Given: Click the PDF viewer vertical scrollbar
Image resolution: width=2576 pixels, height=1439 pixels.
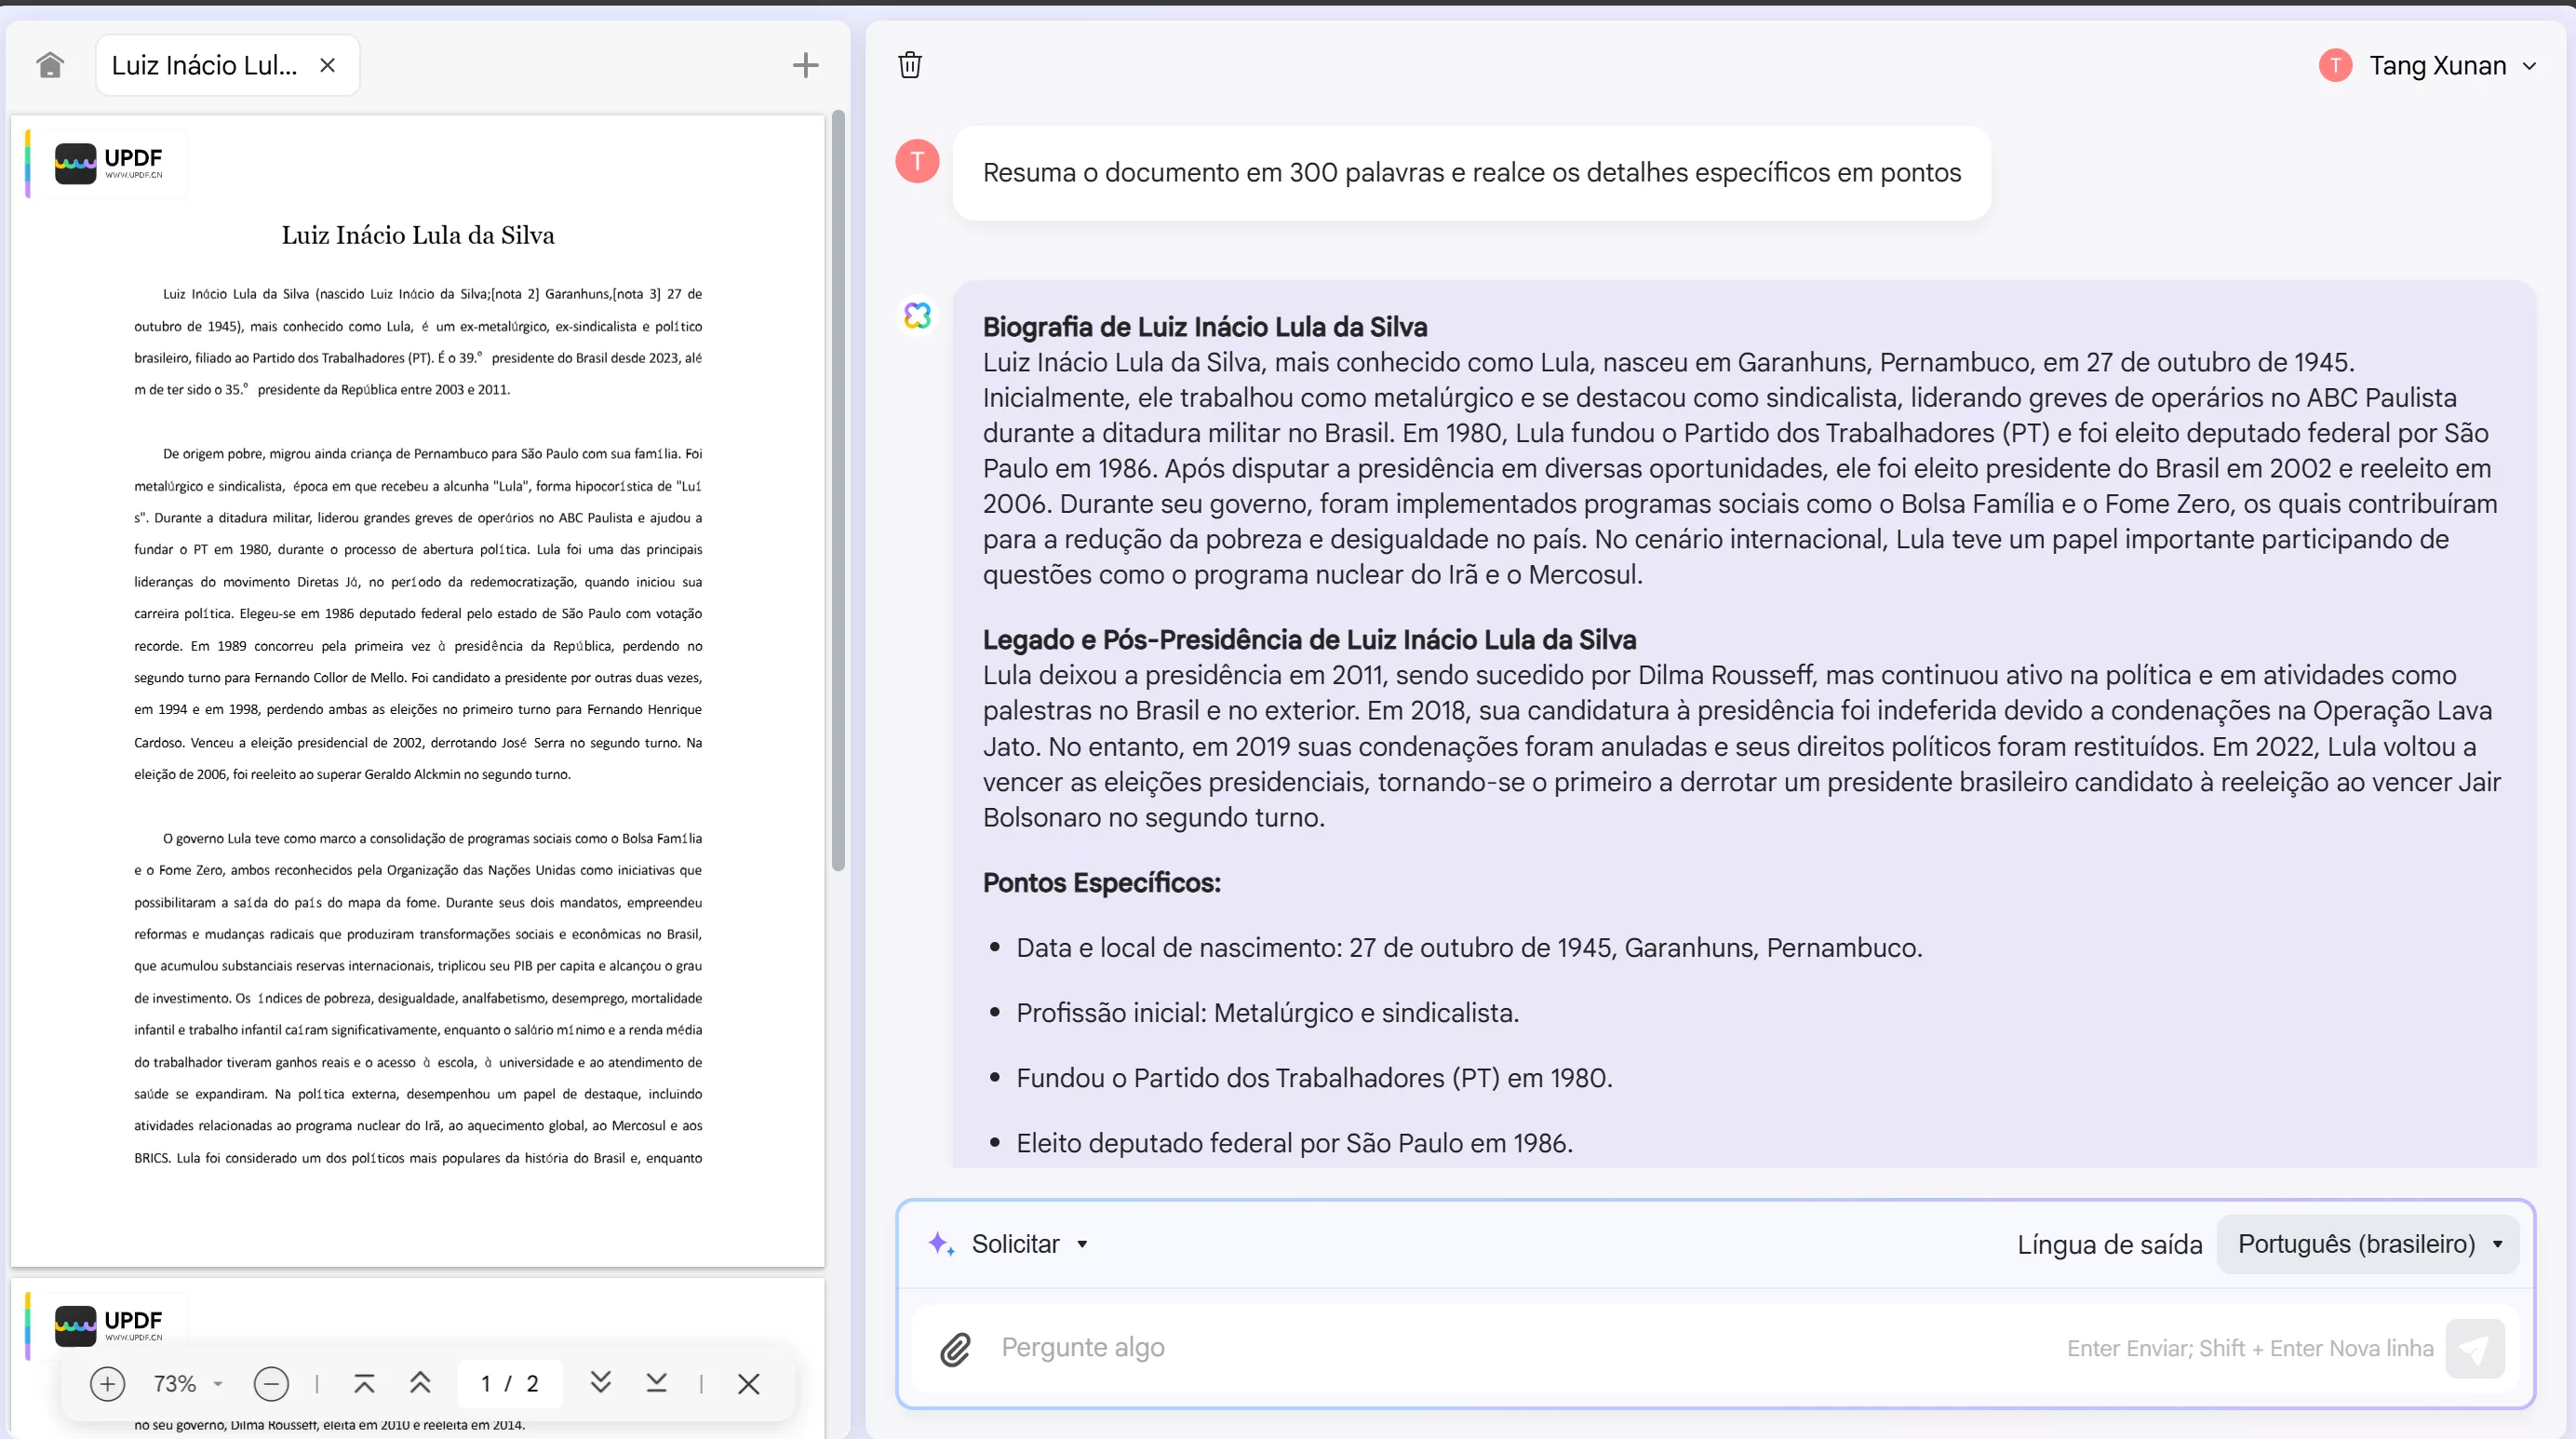Looking at the screenshot, I should [838, 490].
